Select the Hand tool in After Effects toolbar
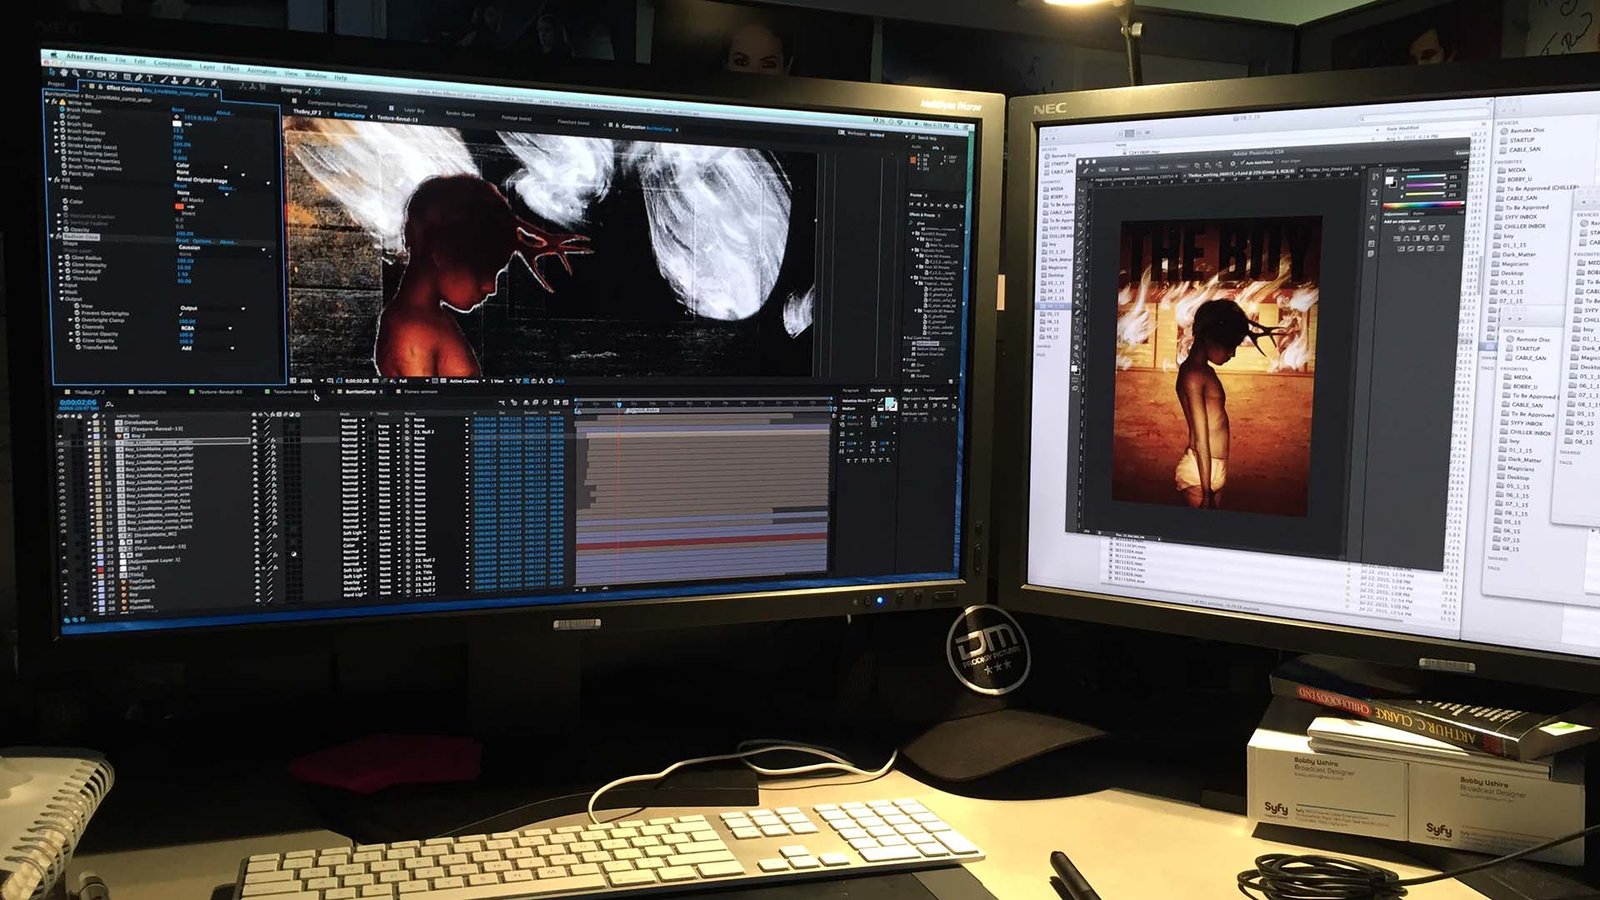Screen dimensions: 1600x900 click(64, 72)
